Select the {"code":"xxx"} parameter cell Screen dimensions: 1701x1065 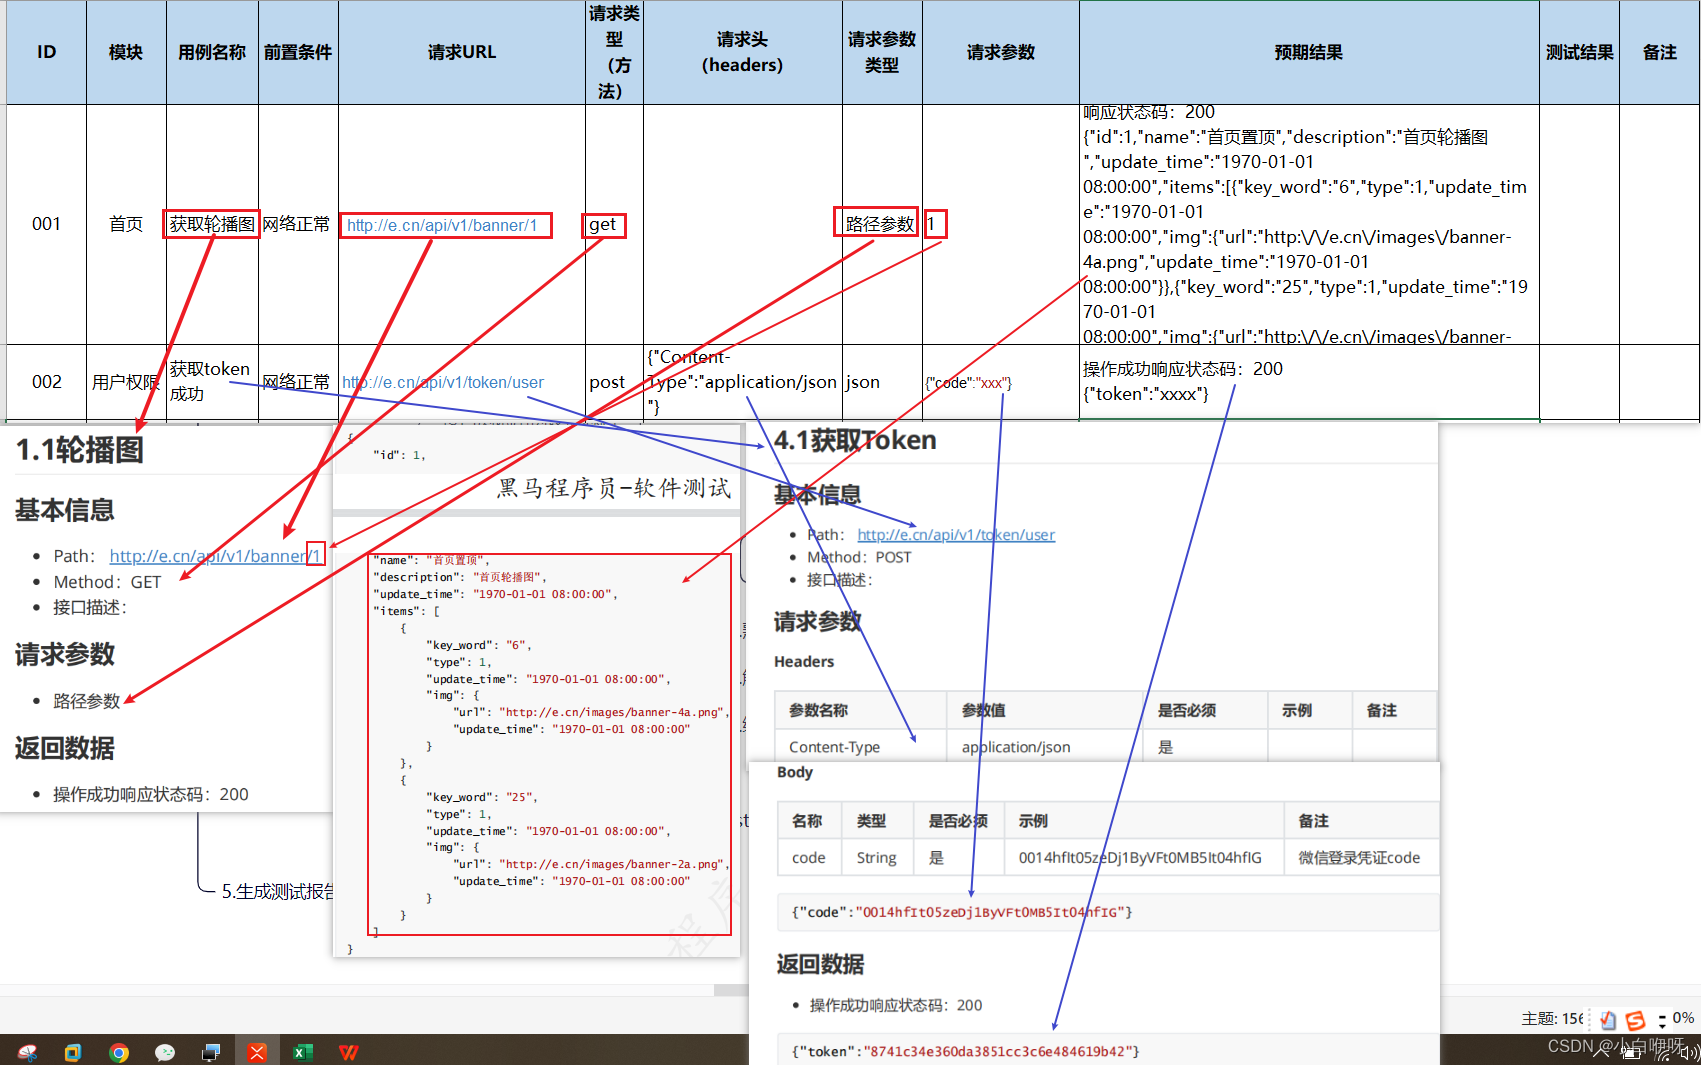coord(1001,382)
